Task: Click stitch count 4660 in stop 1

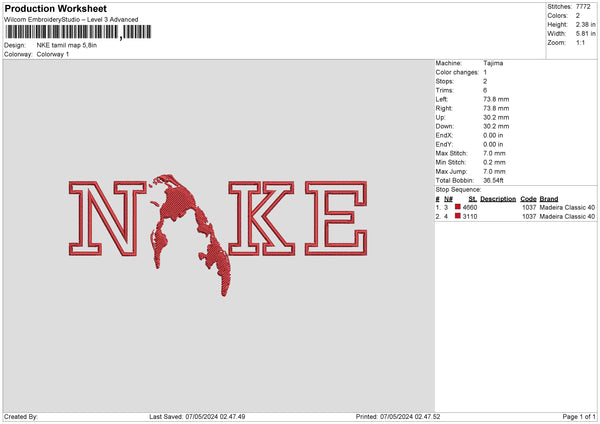Action: (x=470, y=207)
